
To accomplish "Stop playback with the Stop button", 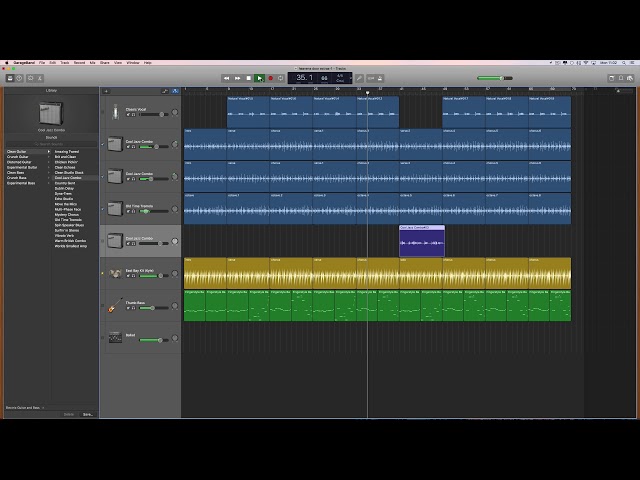I will point(249,78).
